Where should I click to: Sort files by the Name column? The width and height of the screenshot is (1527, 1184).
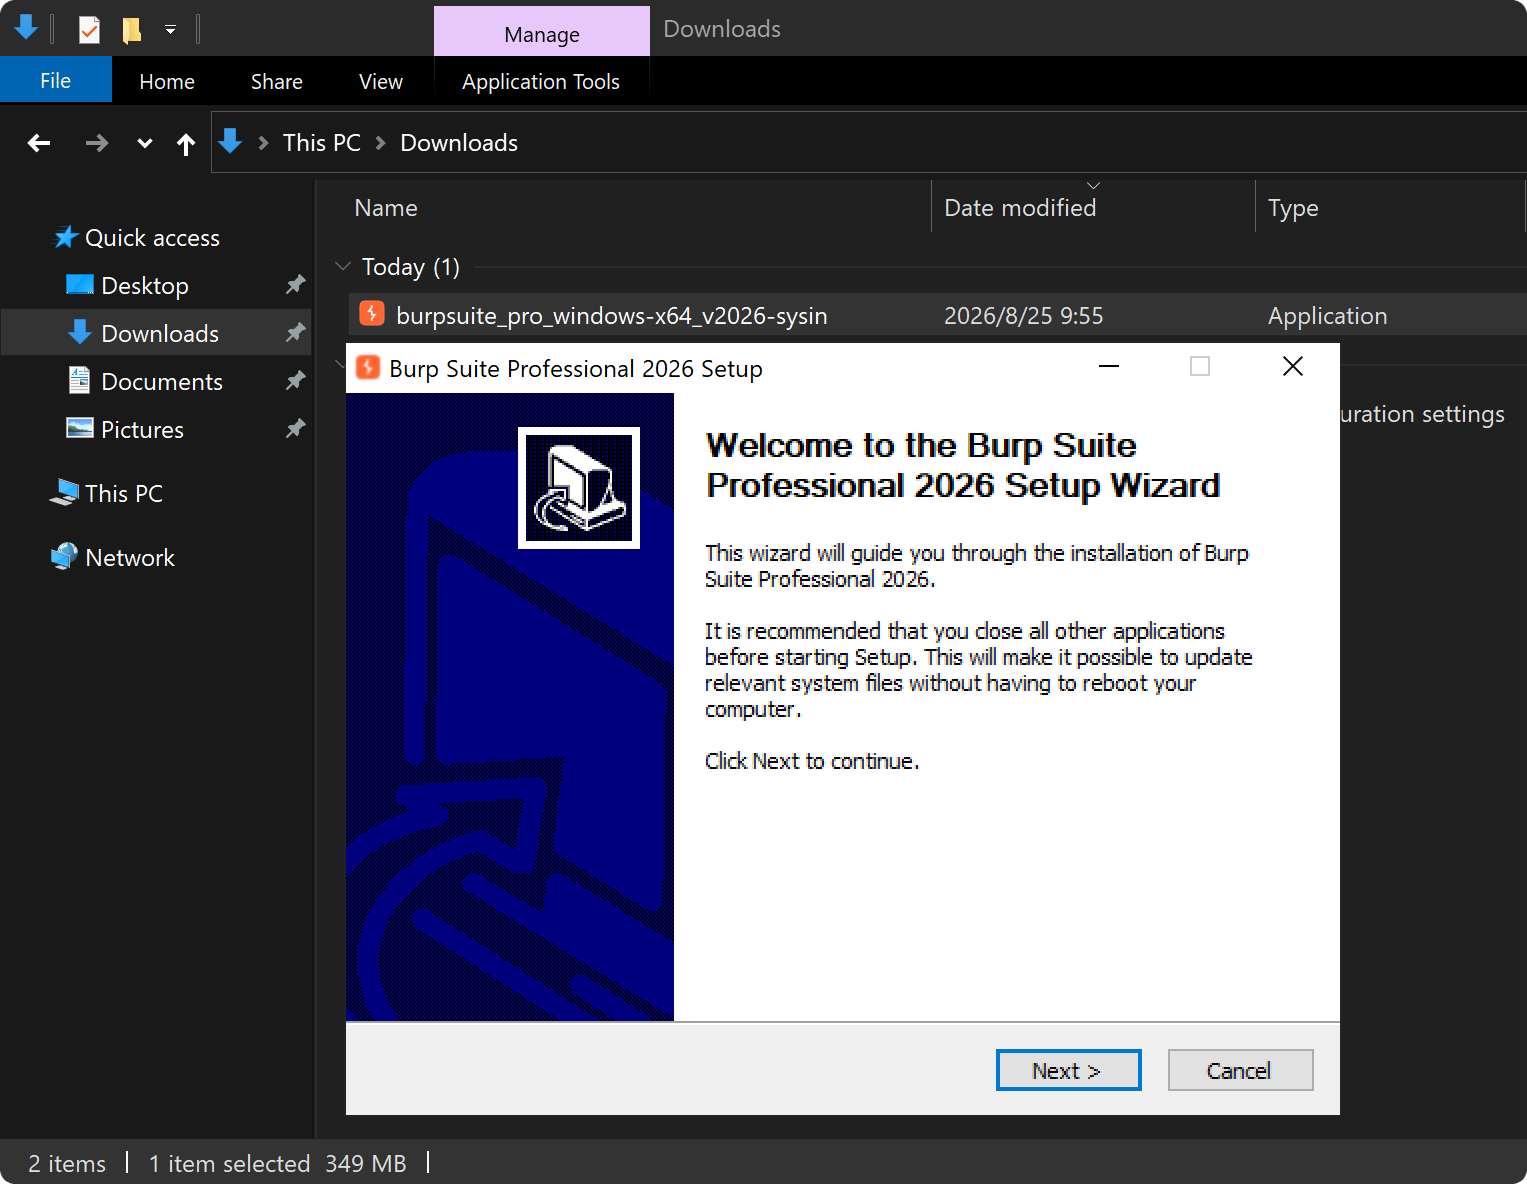[x=386, y=208]
